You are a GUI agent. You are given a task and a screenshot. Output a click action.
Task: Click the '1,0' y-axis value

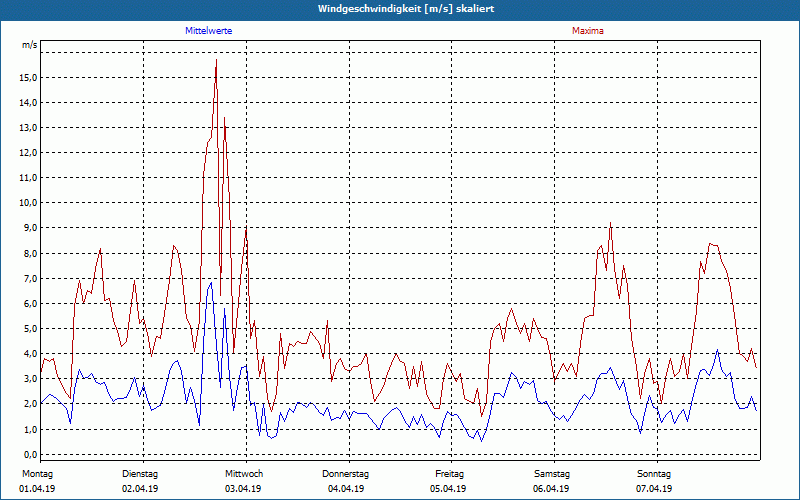point(30,429)
